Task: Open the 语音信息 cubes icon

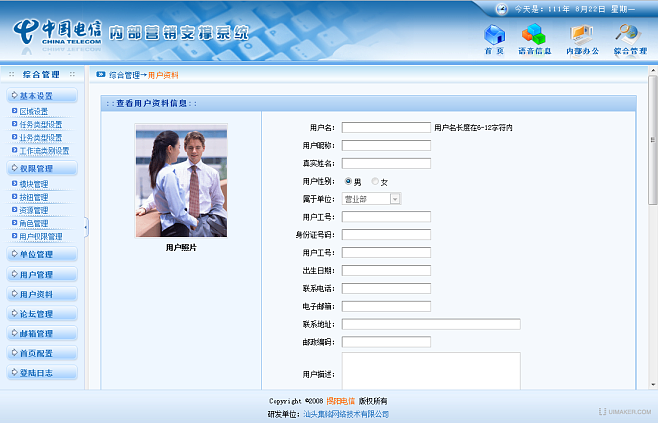Action: point(533,34)
